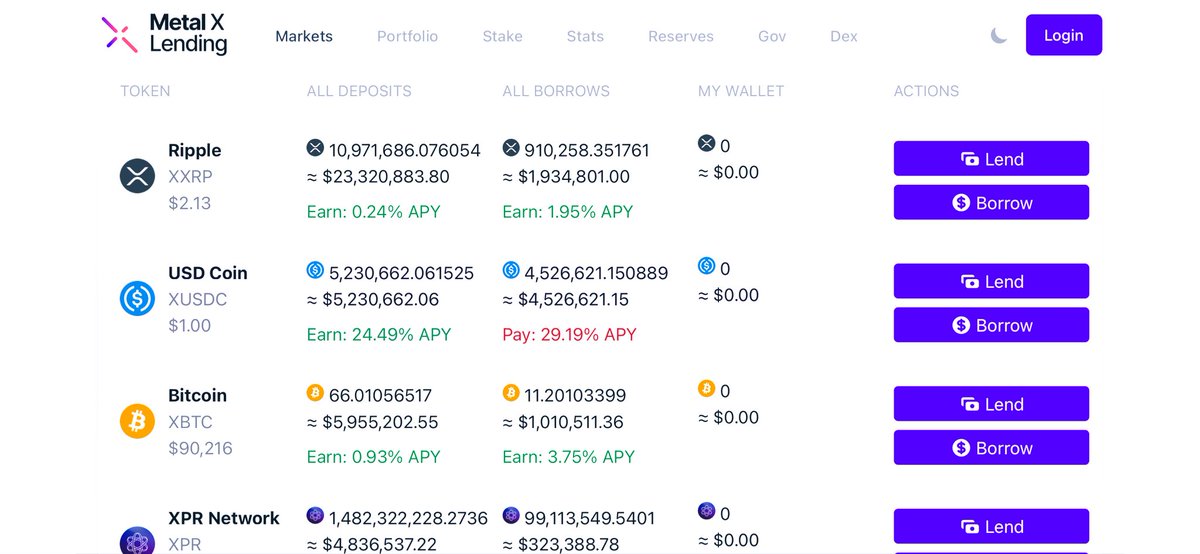Select the XPR Network token name
The image size is (1200, 554).
pyautogui.click(x=224, y=518)
